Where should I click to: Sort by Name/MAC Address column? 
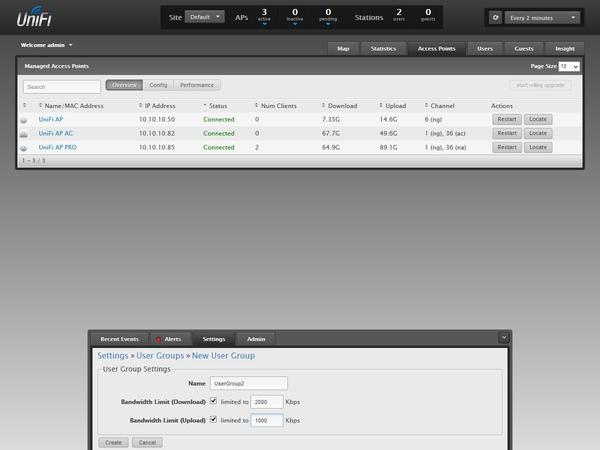(x=71, y=106)
